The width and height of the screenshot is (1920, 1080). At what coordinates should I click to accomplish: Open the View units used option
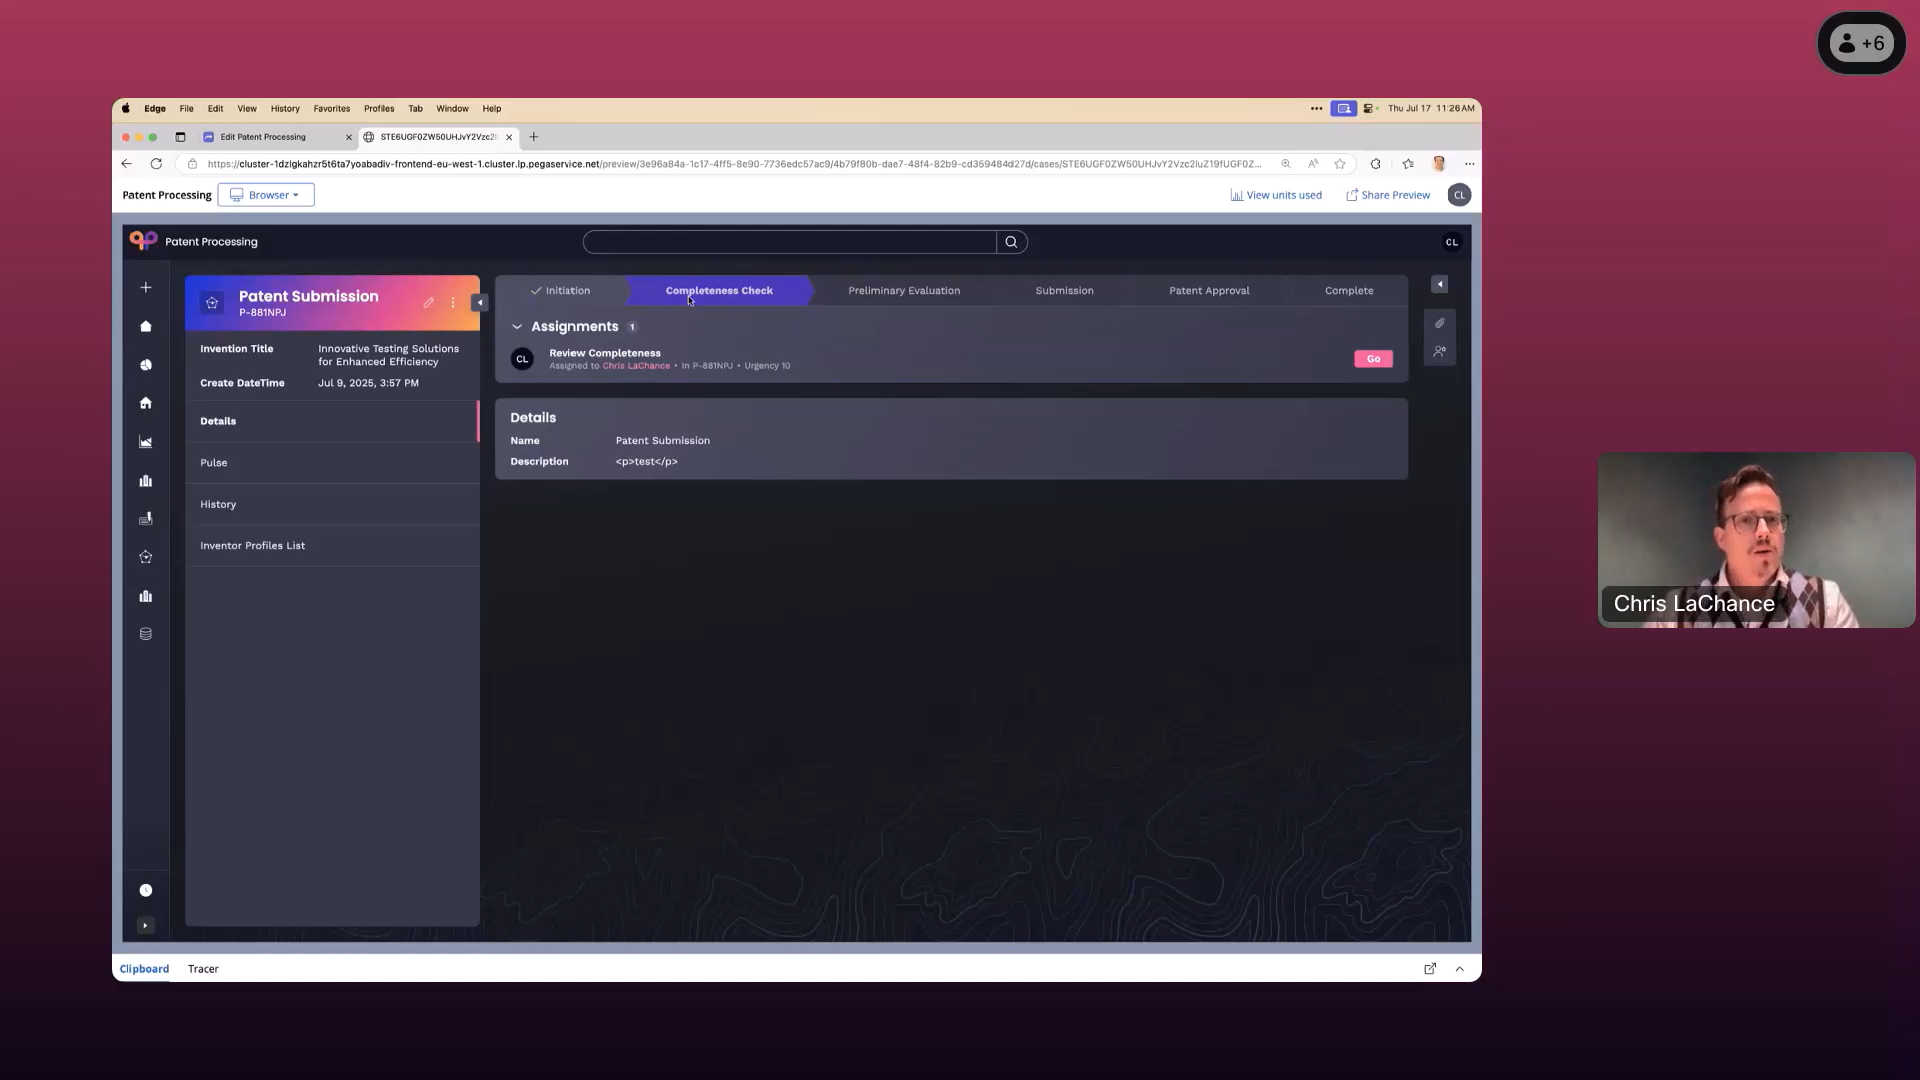pyautogui.click(x=1277, y=194)
